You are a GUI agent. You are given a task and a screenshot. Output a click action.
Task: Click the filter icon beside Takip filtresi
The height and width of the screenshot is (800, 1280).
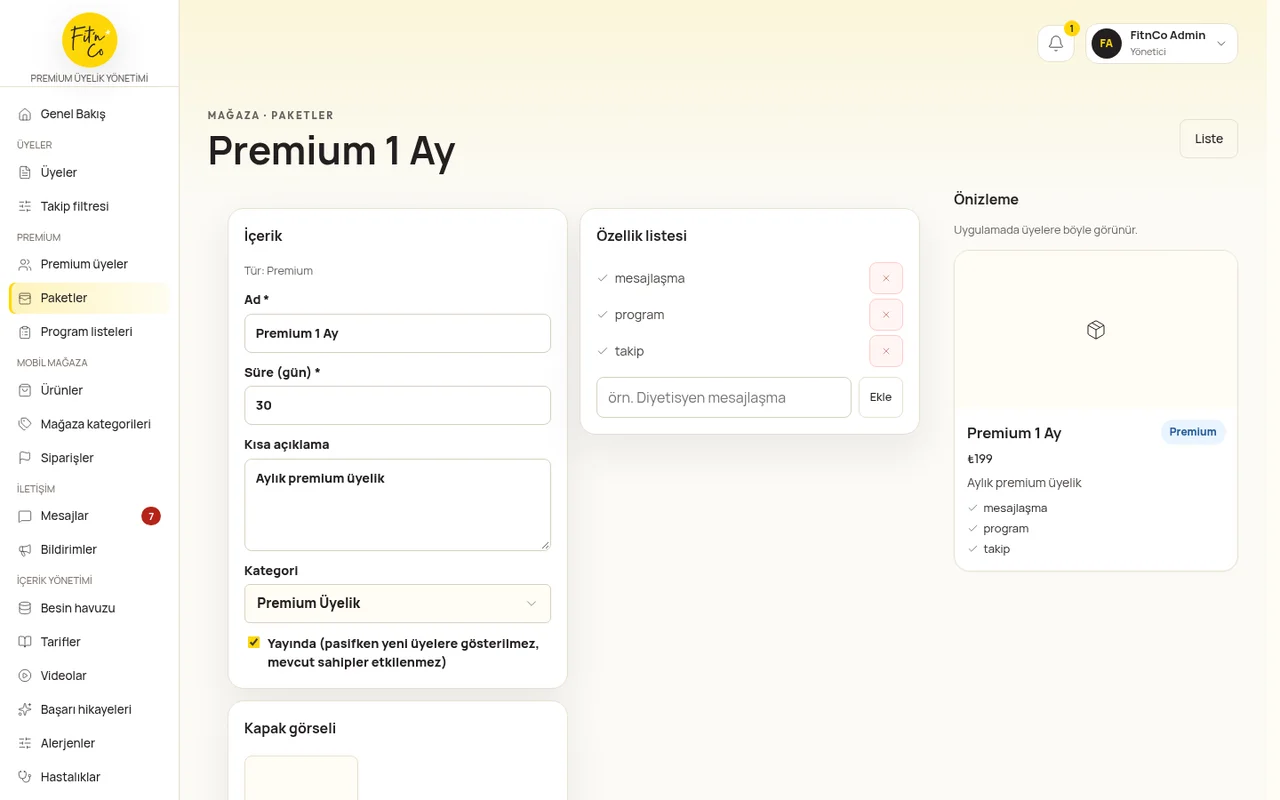click(x=25, y=206)
